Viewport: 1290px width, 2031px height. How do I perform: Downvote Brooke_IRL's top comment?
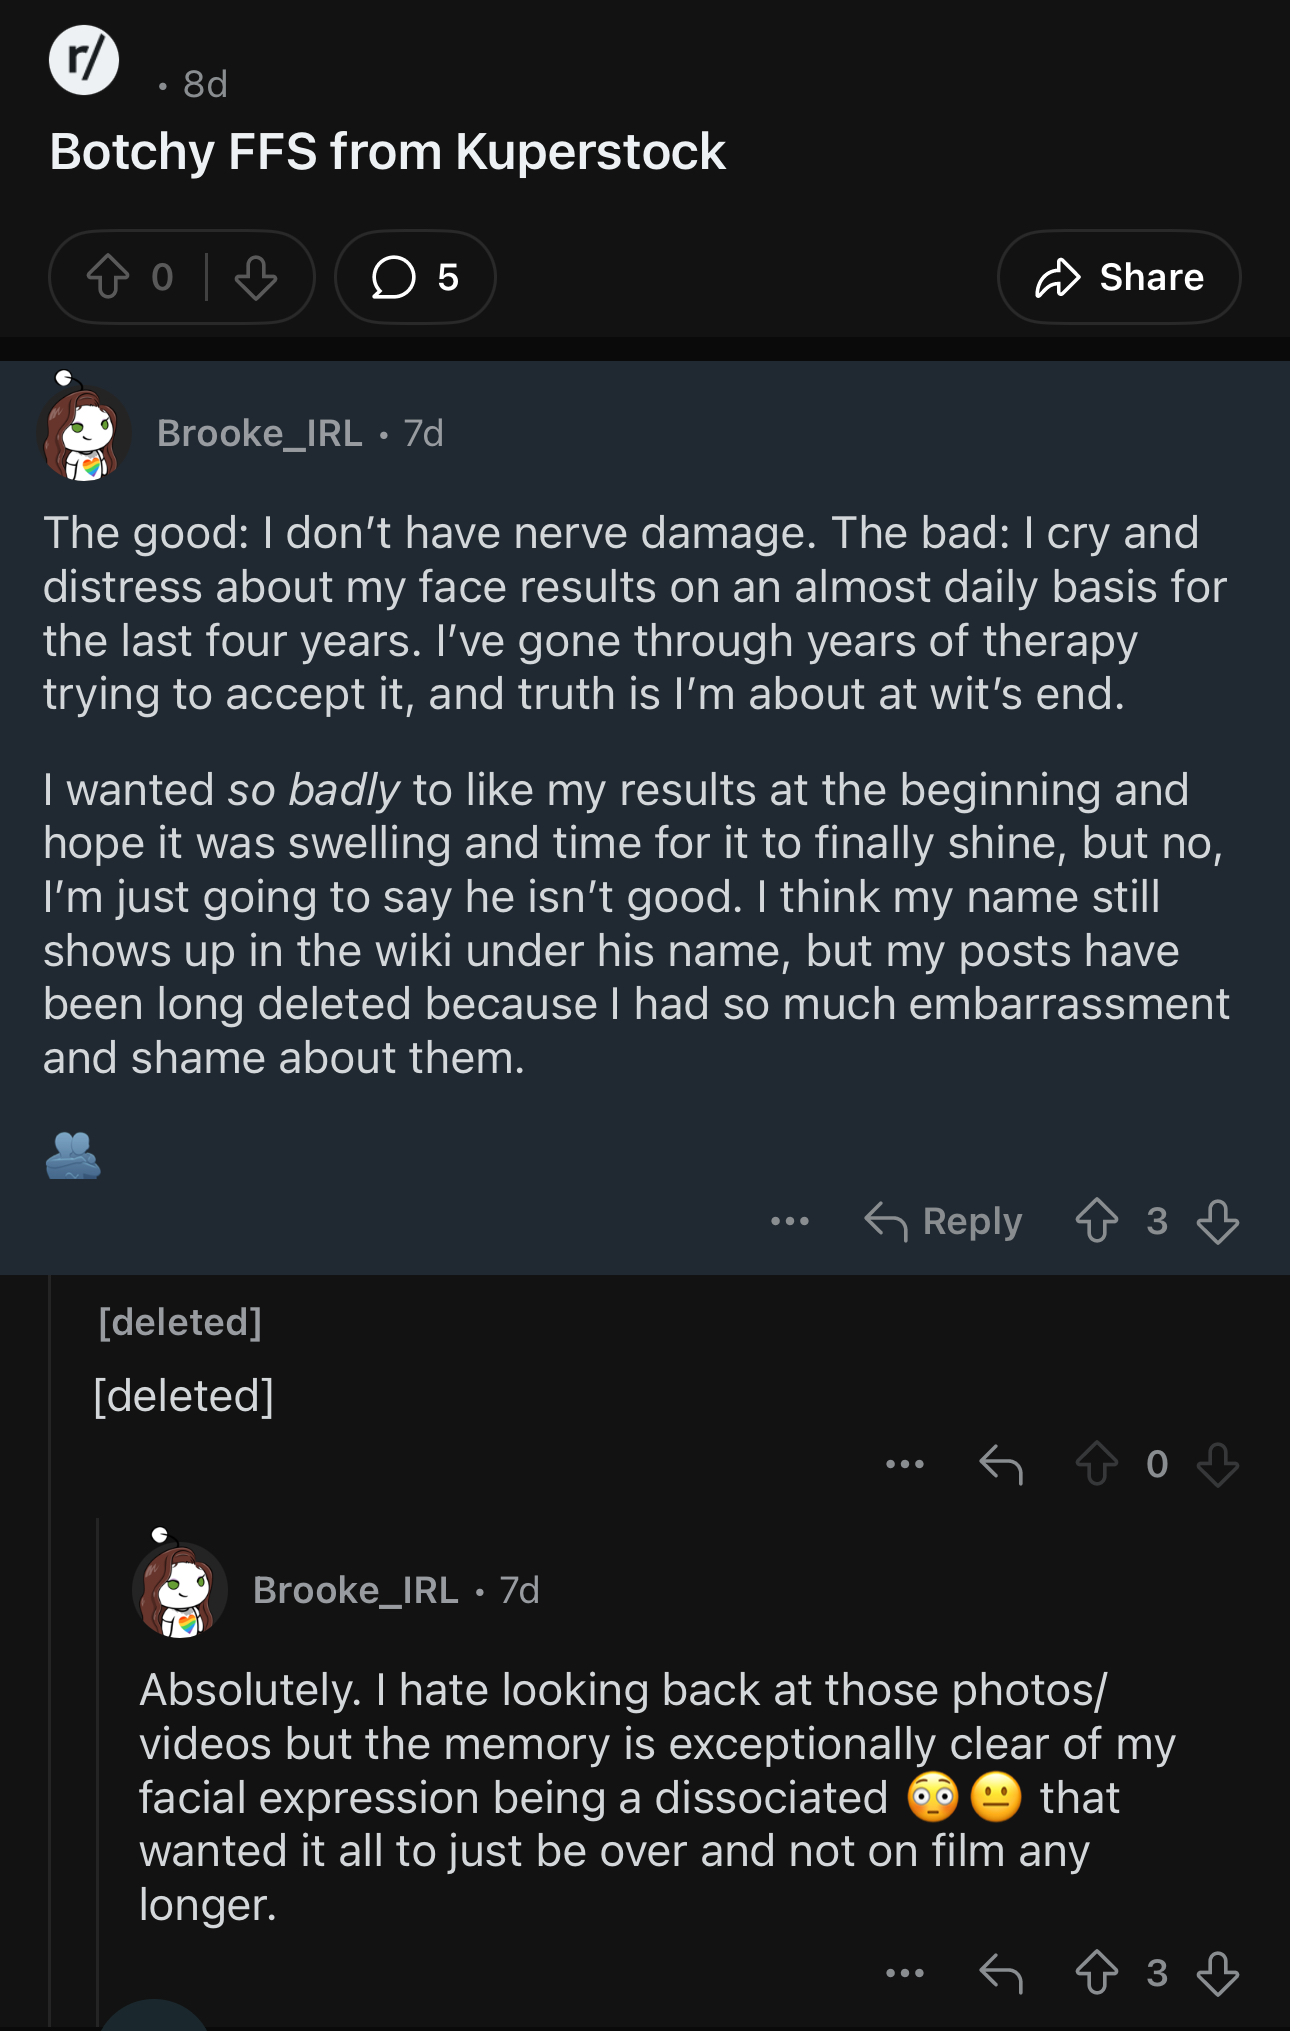1217,1221
